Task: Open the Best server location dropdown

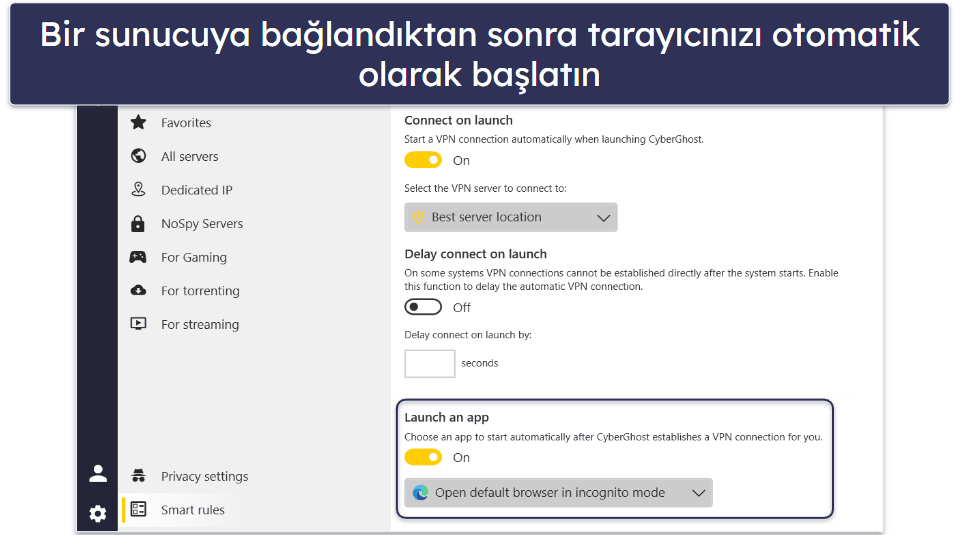Action: pyautogui.click(x=511, y=217)
